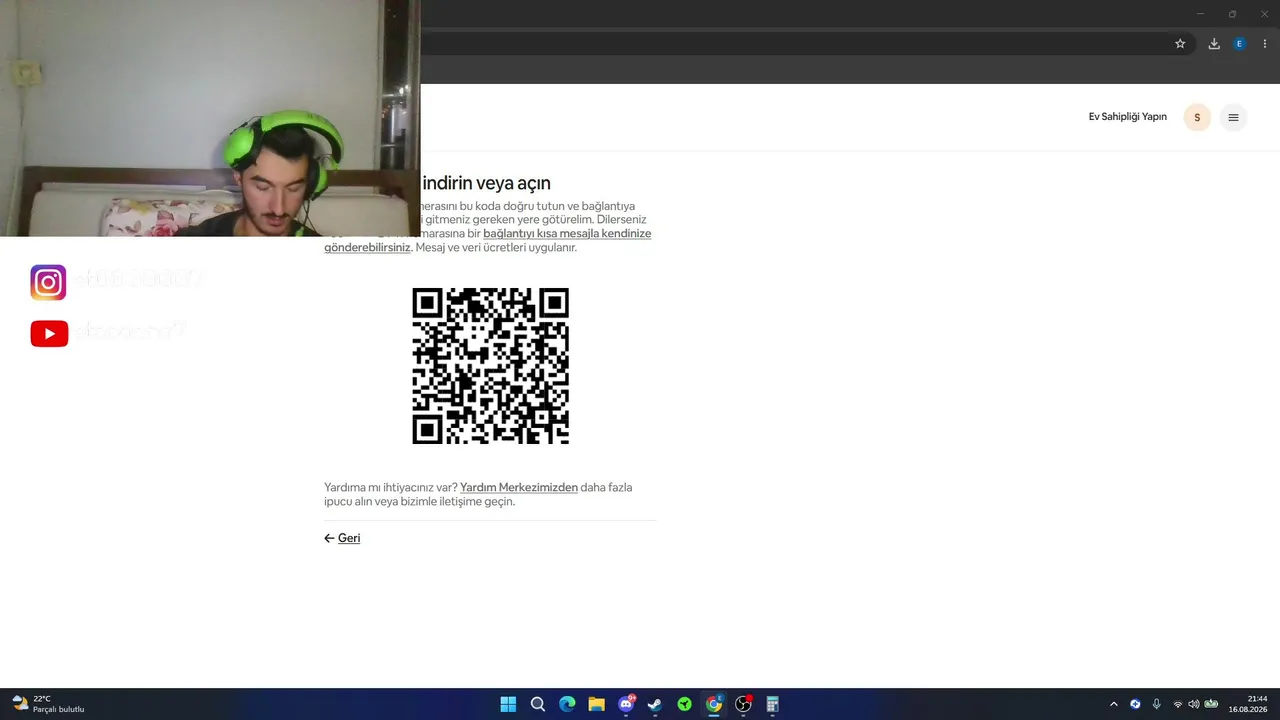Screen dimensions: 1280x720
Task: Open the Yardım Merkezimizden link
Action: 519,488
